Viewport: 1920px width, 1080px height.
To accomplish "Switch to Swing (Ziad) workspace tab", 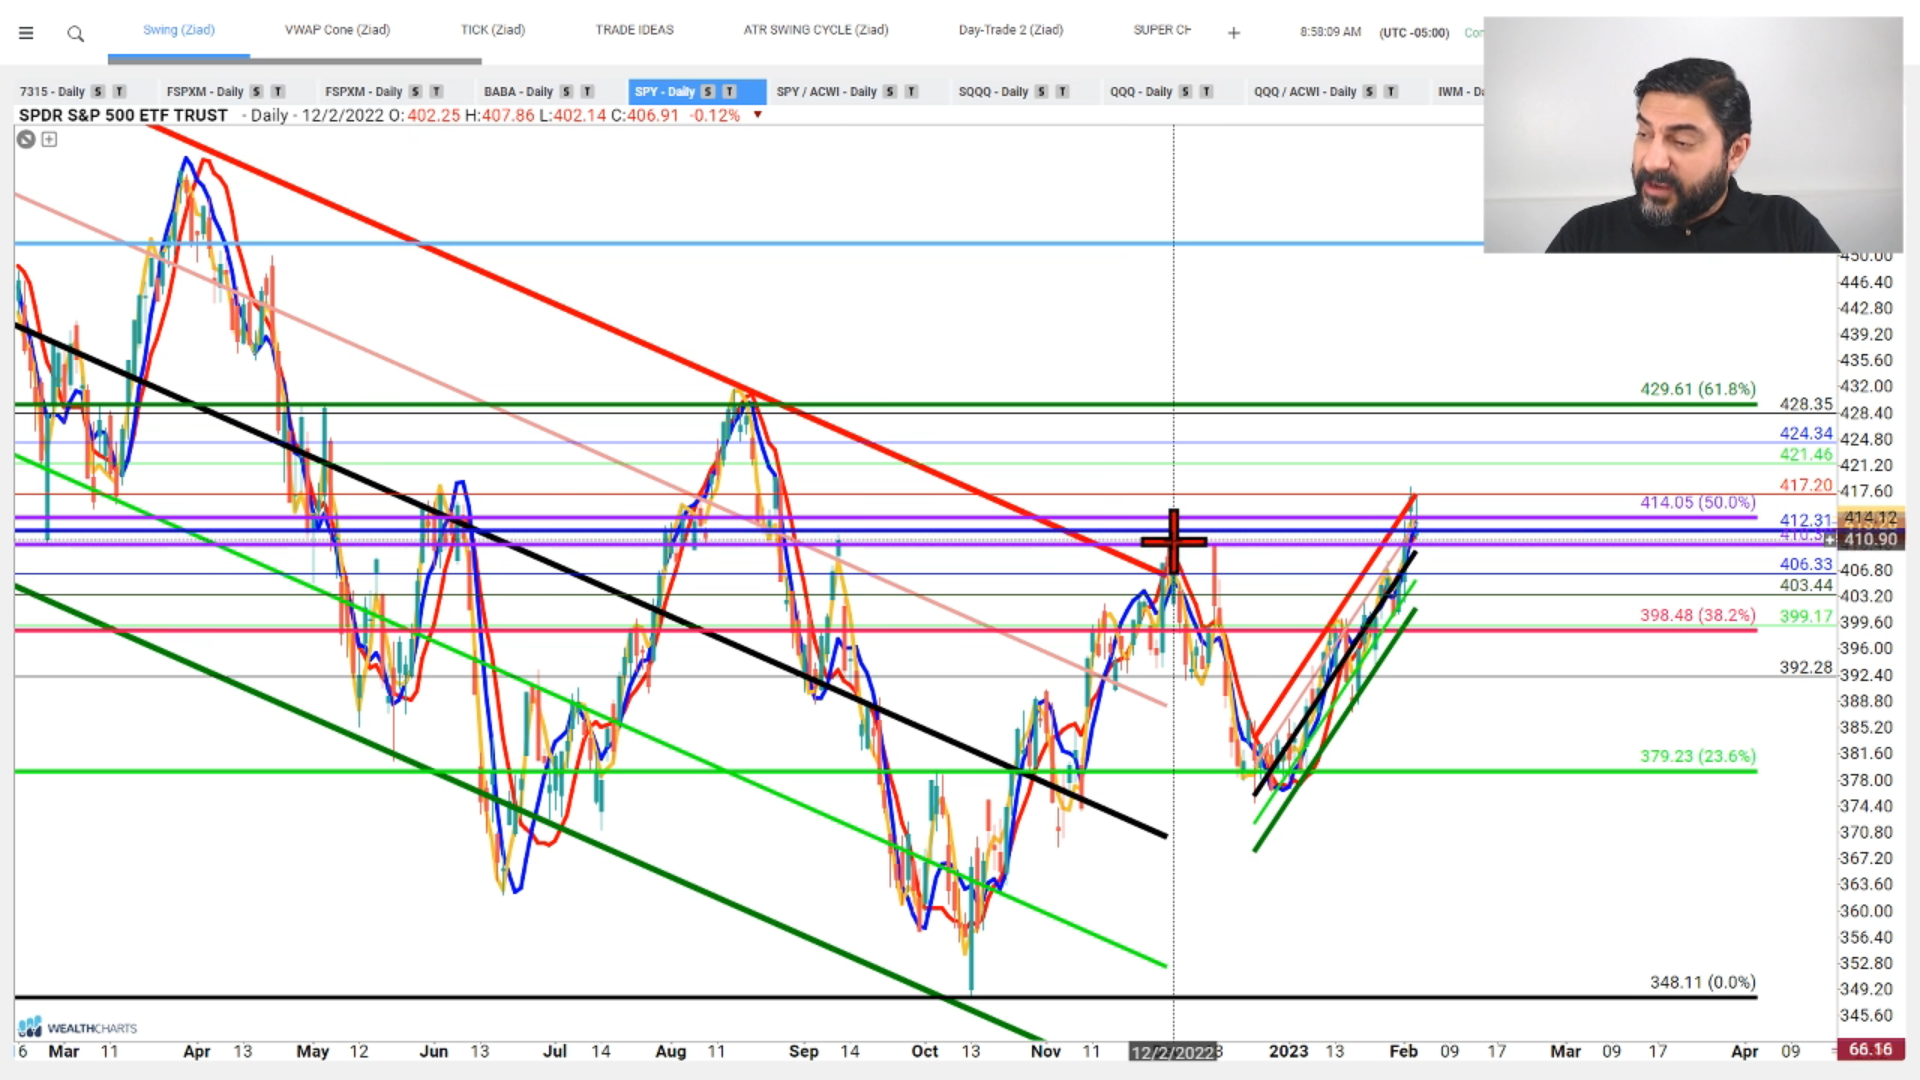I will point(179,30).
